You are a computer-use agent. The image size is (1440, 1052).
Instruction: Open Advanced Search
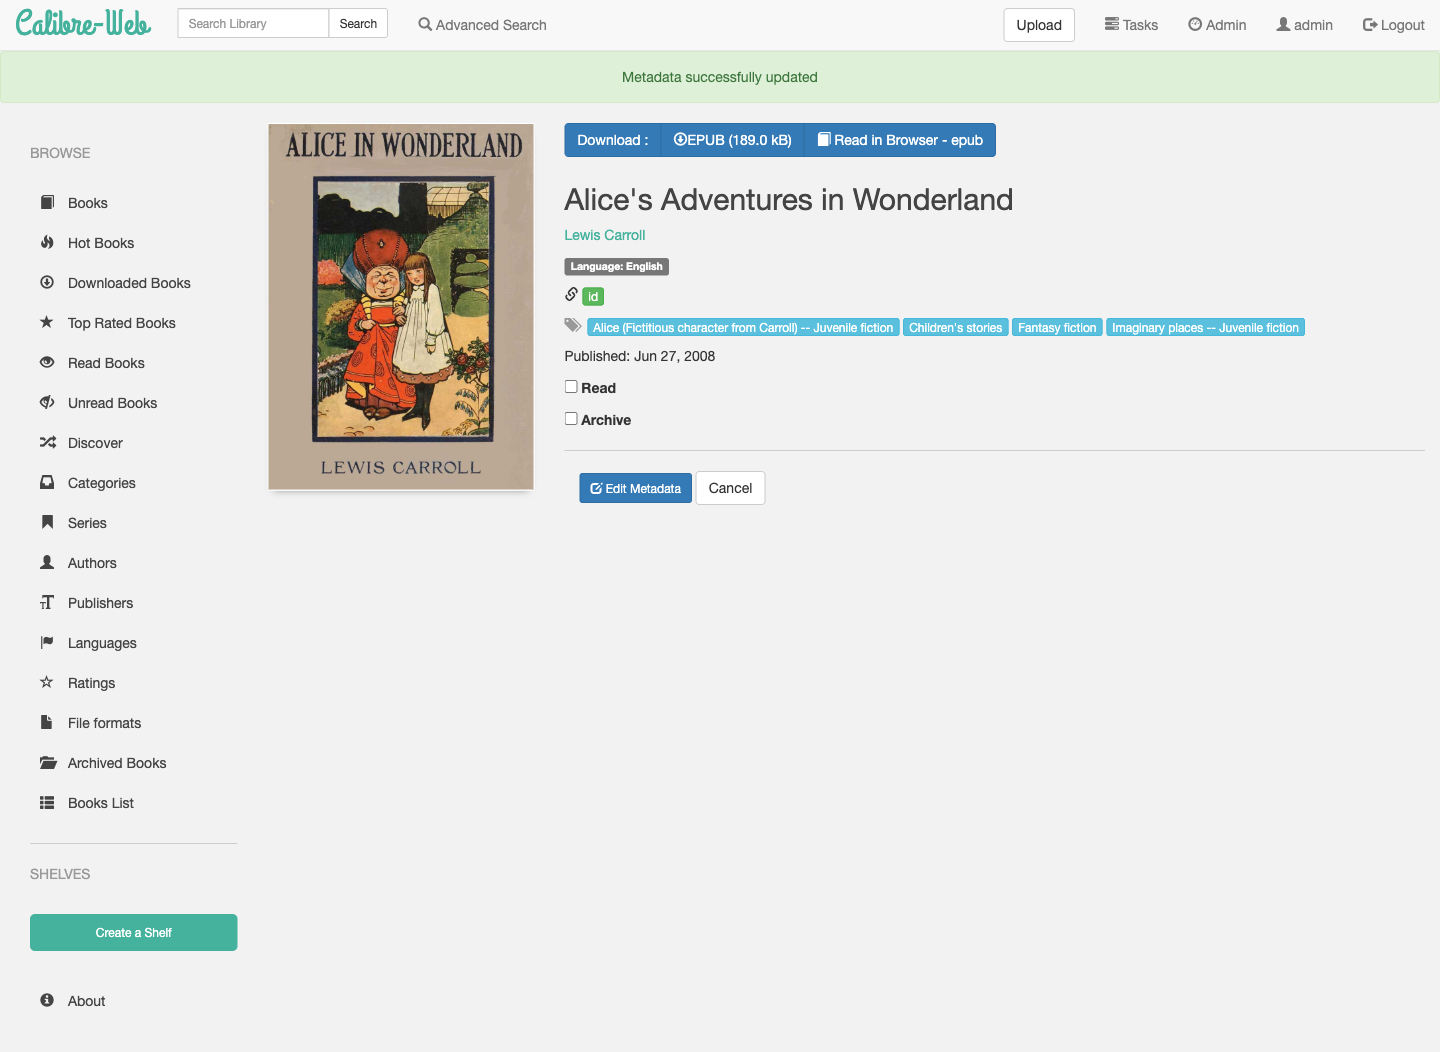click(x=482, y=25)
